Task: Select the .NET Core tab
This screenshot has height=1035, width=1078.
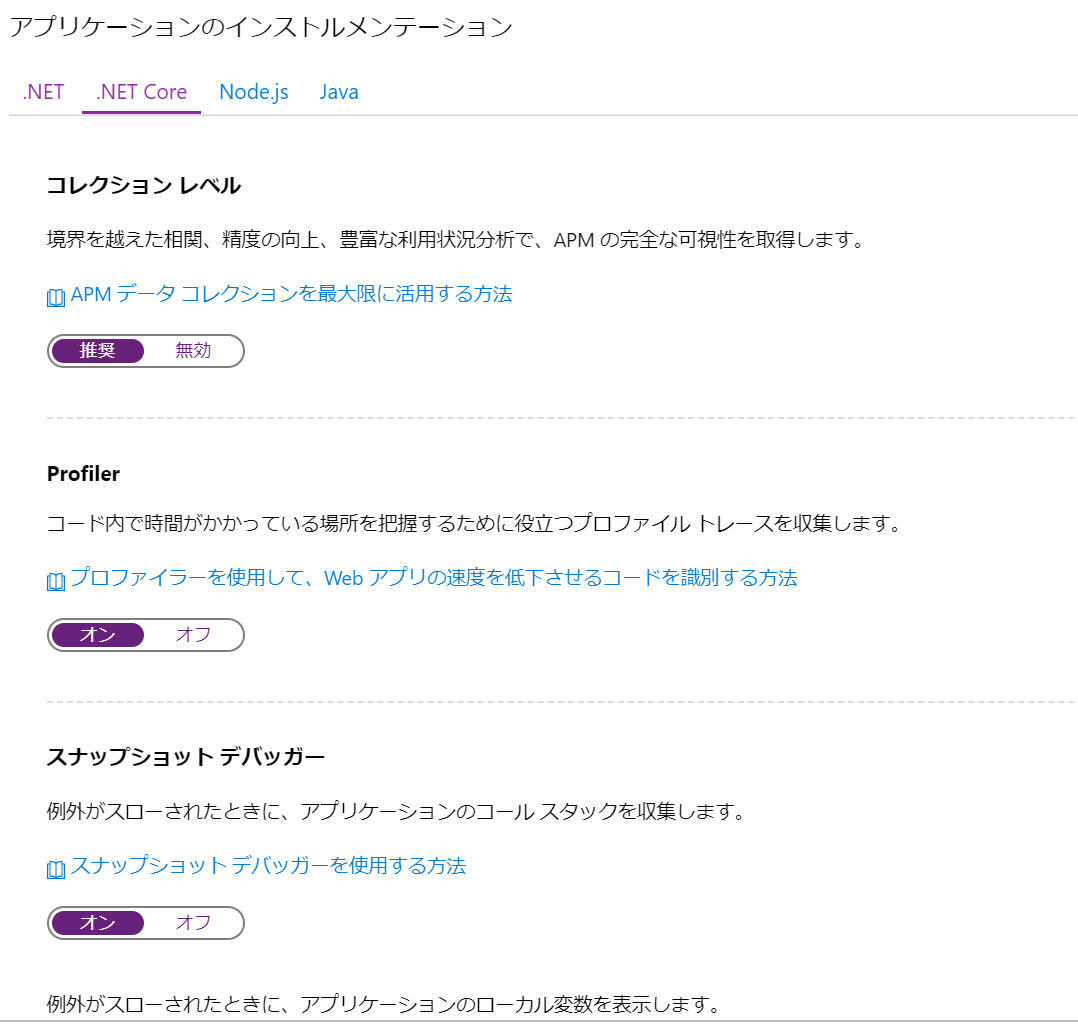Action: [x=140, y=92]
